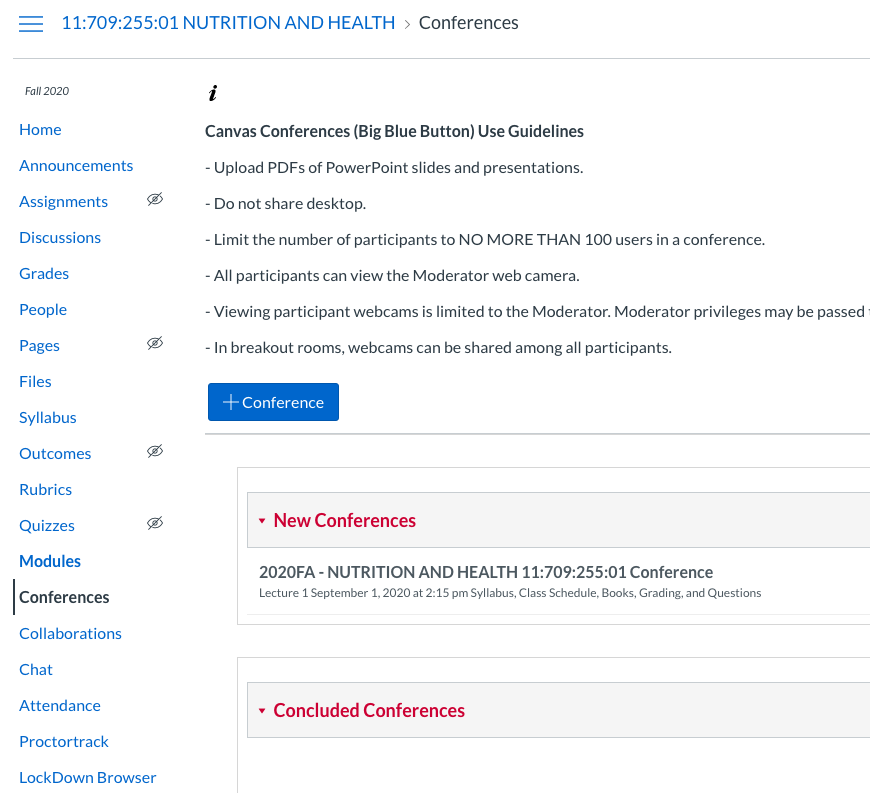Image resolution: width=870 pixels, height=793 pixels.
Task: Go to the Attendance page
Action: 60,705
